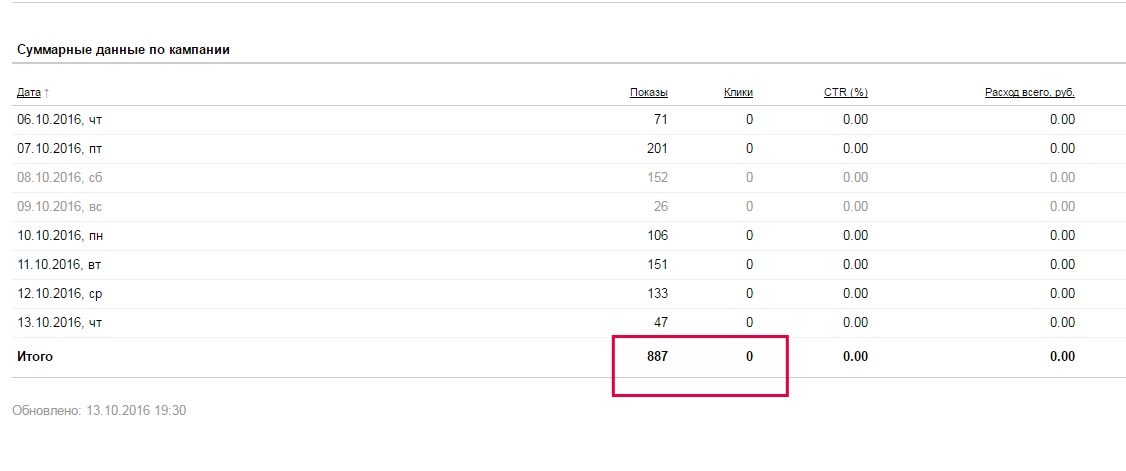This screenshot has width=1126, height=471.
Task: Click the Обновлено timestamp text
Action: 99,410
